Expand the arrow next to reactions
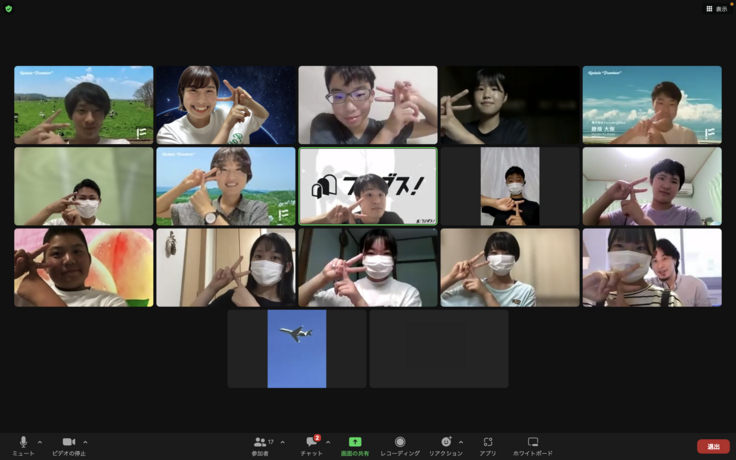 tap(461, 441)
